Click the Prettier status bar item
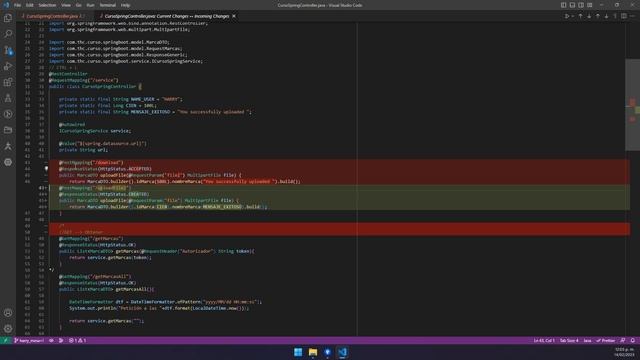Screen dimensions: 640x360 click(606, 340)
